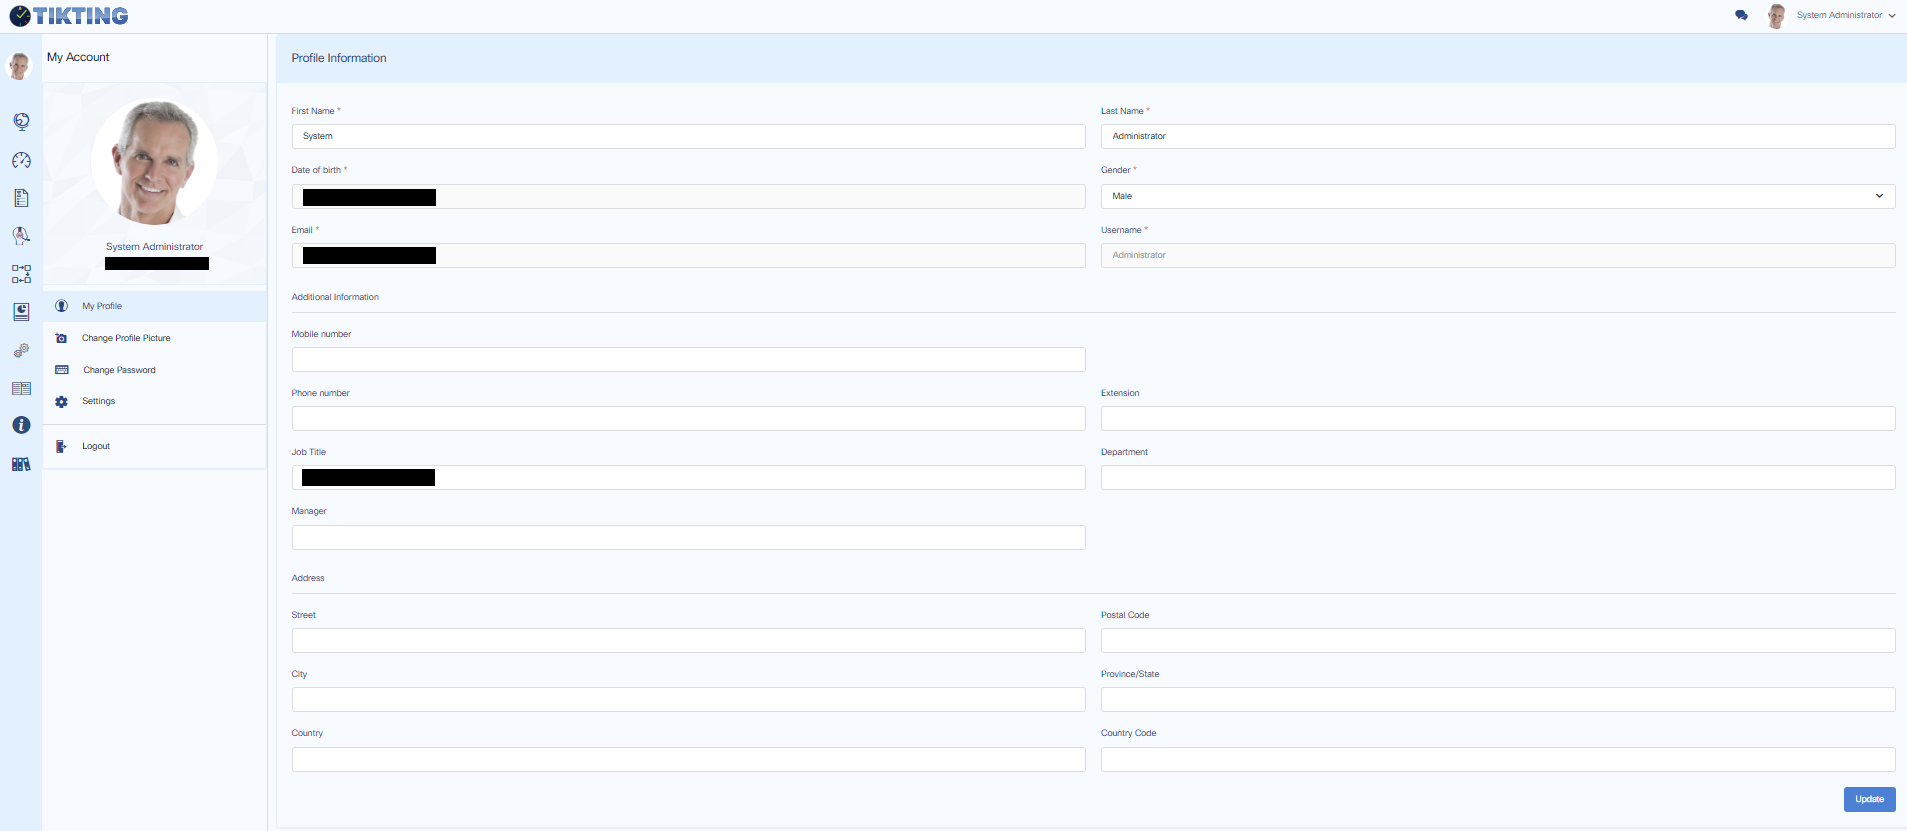Open the chat messages icon in header
Screen dimensions: 1907x831
point(1741,15)
